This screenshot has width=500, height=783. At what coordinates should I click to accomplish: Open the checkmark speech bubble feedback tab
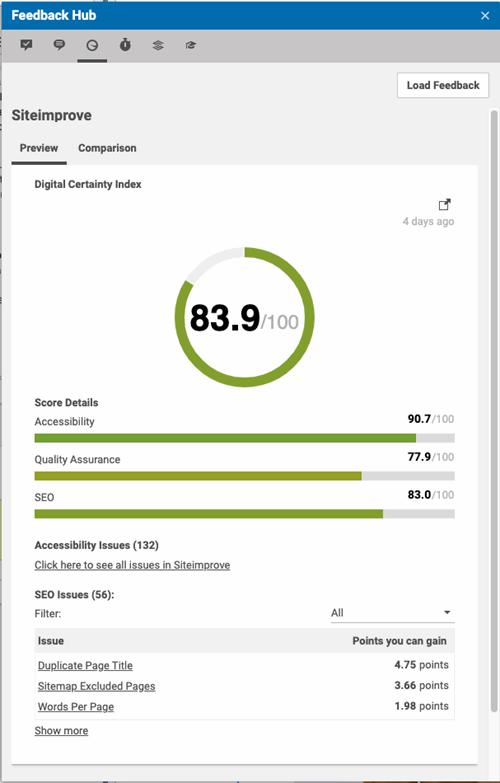pos(26,45)
